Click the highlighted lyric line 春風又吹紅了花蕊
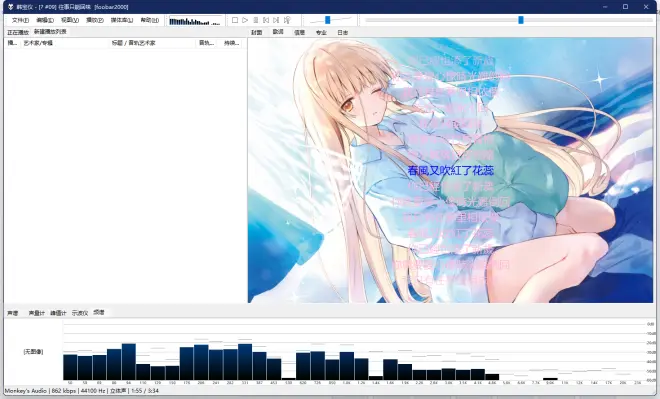This screenshot has height=399, width=660. (x=450, y=171)
